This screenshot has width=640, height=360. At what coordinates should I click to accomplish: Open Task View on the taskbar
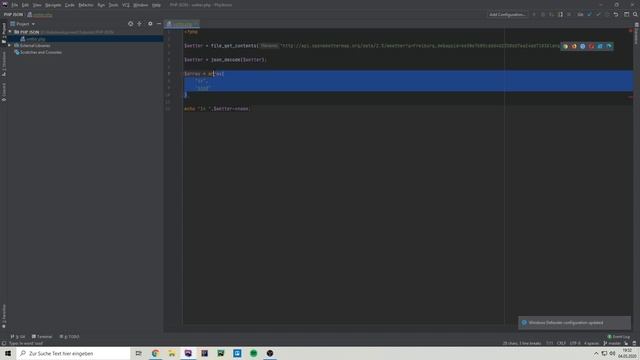point(138,353)
